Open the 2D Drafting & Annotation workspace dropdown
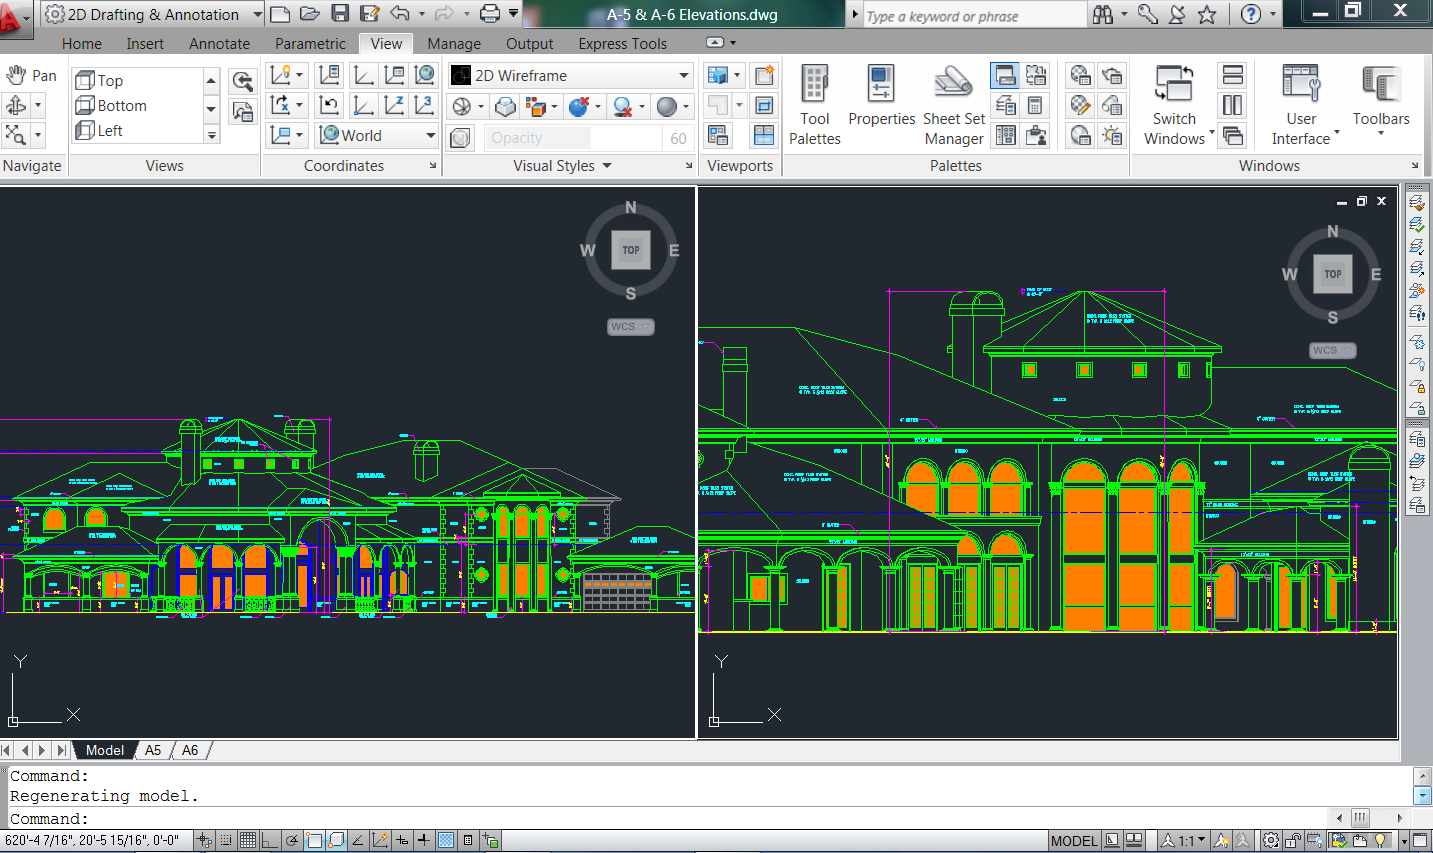Viewport: 1433px width, 853px height. pyautogui.click(x=257, y=14)
